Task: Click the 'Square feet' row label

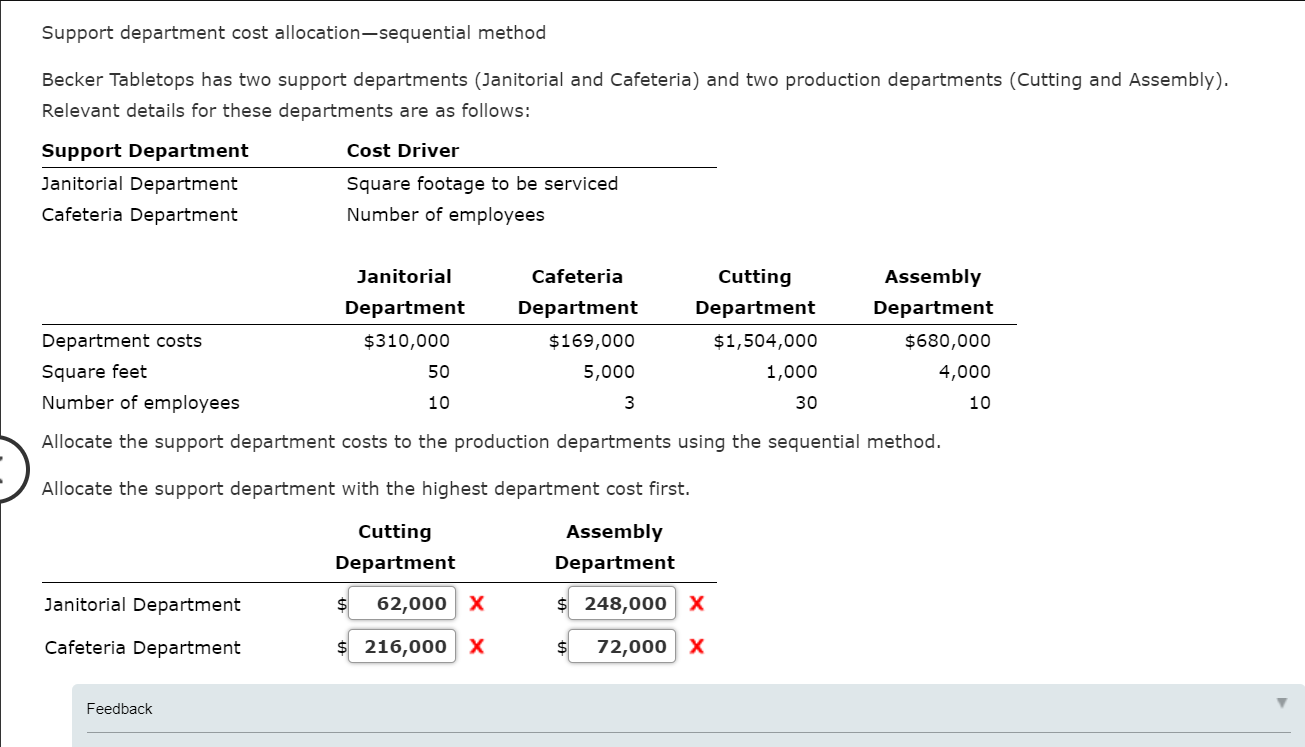Action: [94, 372]
